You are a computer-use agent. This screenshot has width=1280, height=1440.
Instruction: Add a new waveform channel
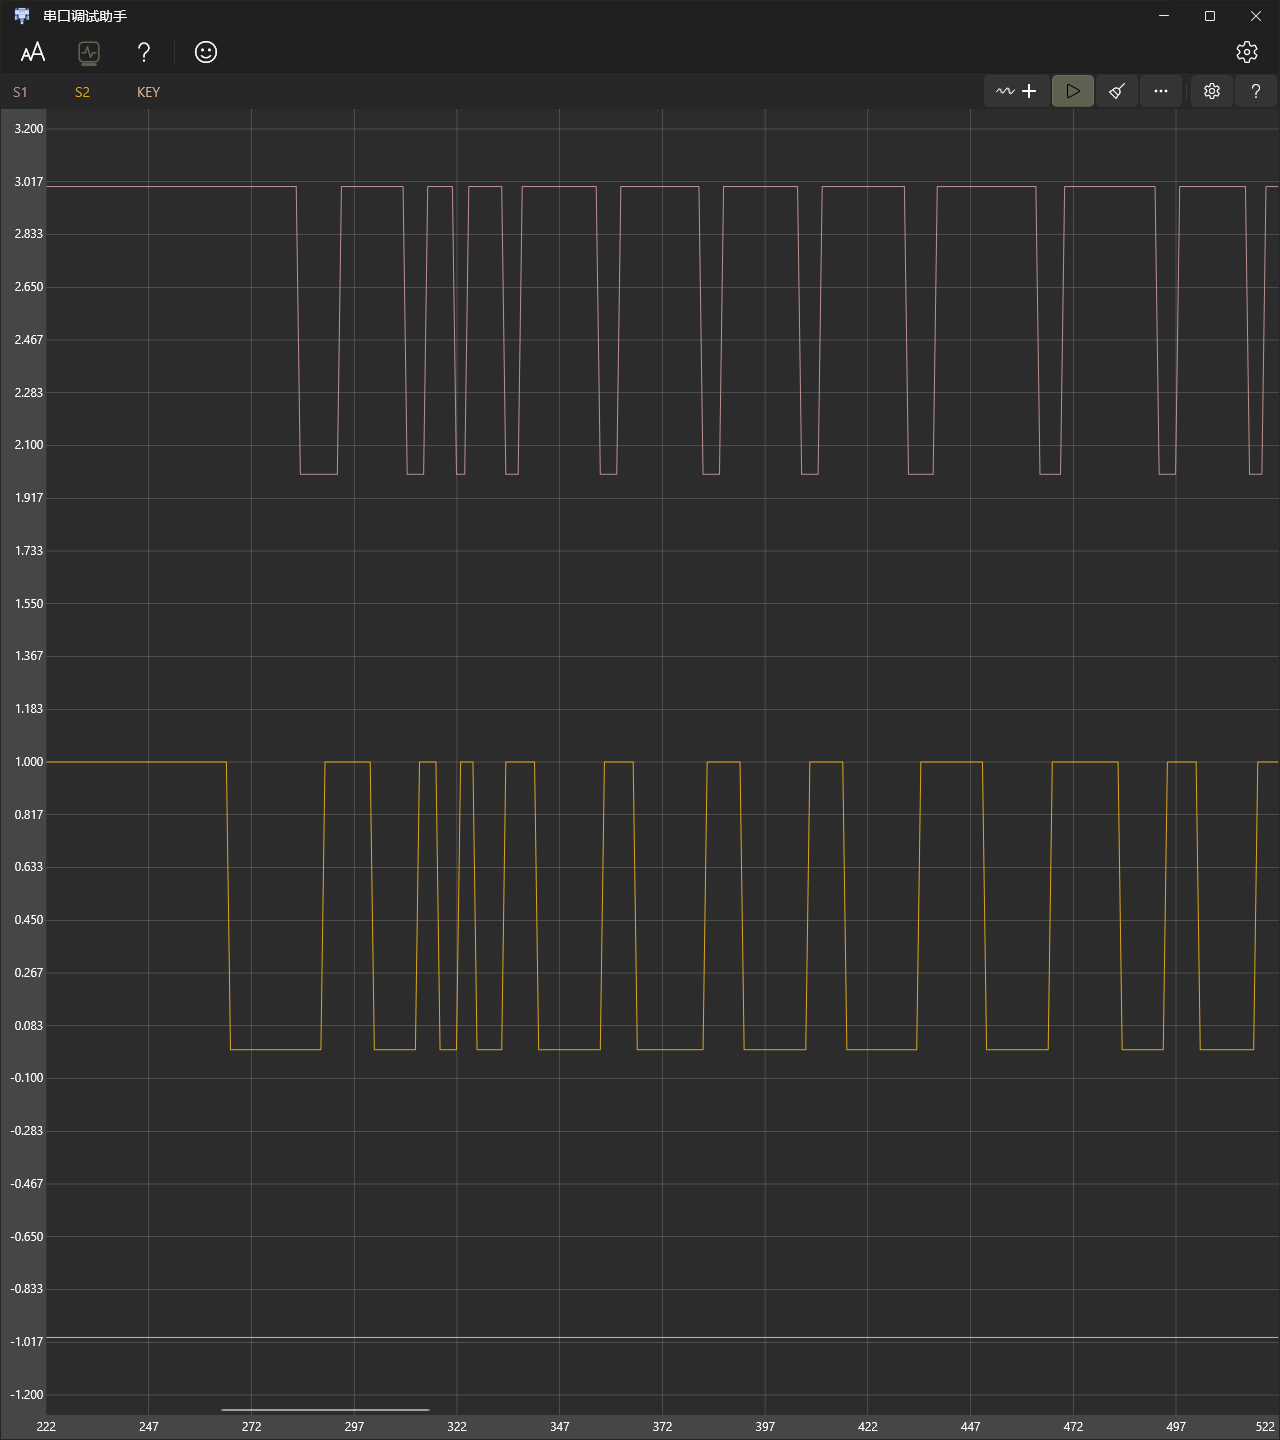pos(1017,91)
